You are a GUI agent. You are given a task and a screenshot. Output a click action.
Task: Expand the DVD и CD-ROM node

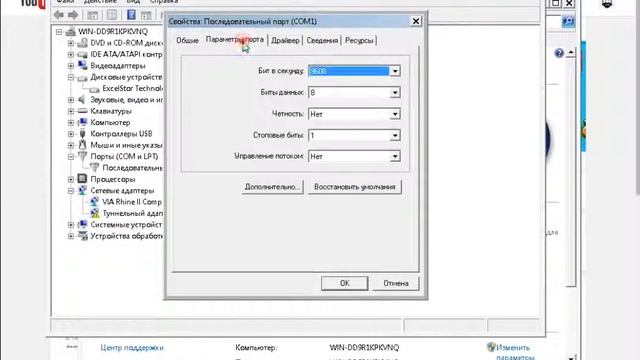pyautogui.click(x=71, y=43)
